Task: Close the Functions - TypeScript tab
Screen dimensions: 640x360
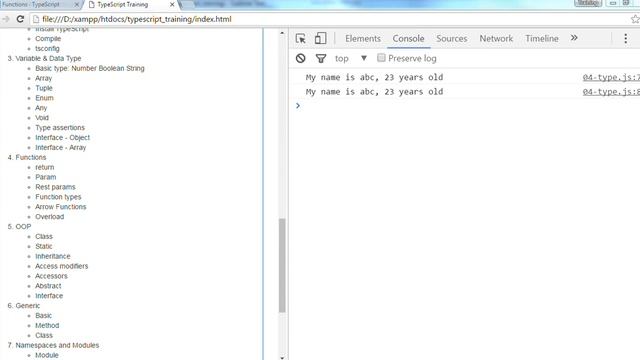Action: 76,4
